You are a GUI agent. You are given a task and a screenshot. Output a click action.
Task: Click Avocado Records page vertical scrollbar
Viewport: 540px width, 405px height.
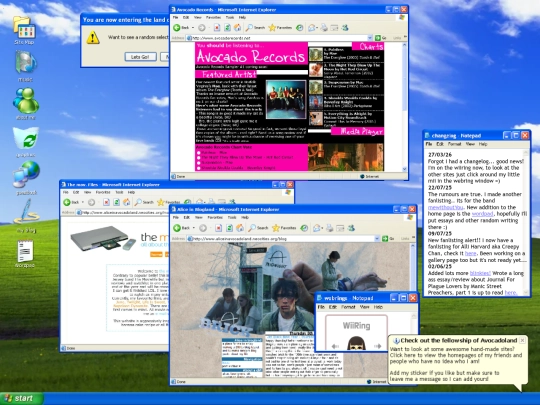(405, 107)
